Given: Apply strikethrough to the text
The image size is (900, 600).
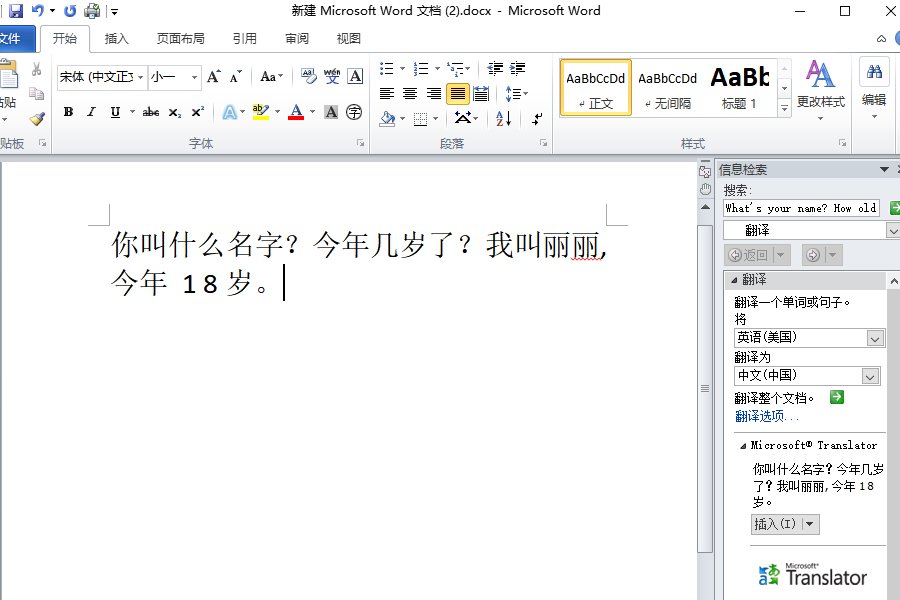Looking at the screenshot, I should pyautogui.click(x=149, y=111).
